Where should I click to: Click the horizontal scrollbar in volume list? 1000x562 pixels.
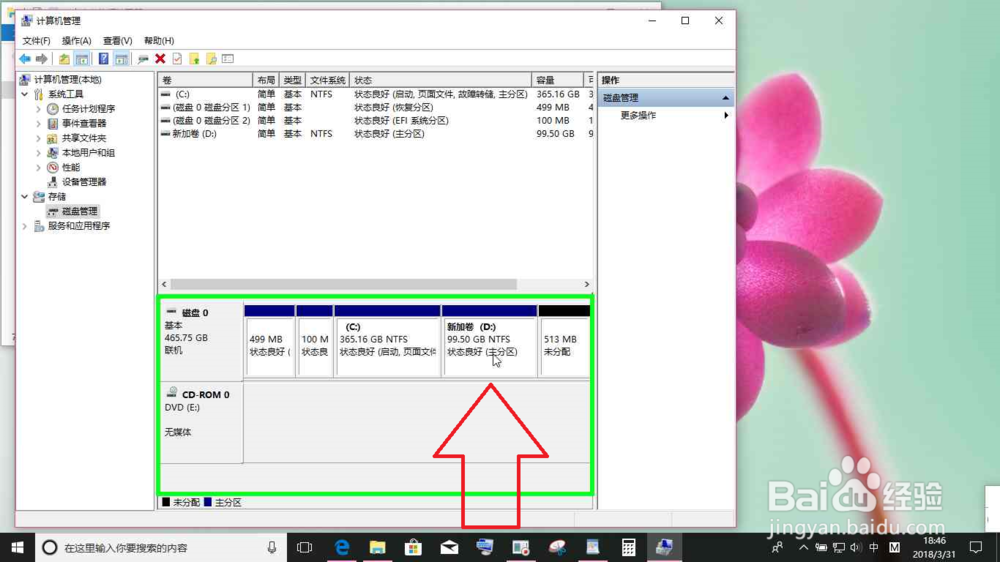coord(343,285)
